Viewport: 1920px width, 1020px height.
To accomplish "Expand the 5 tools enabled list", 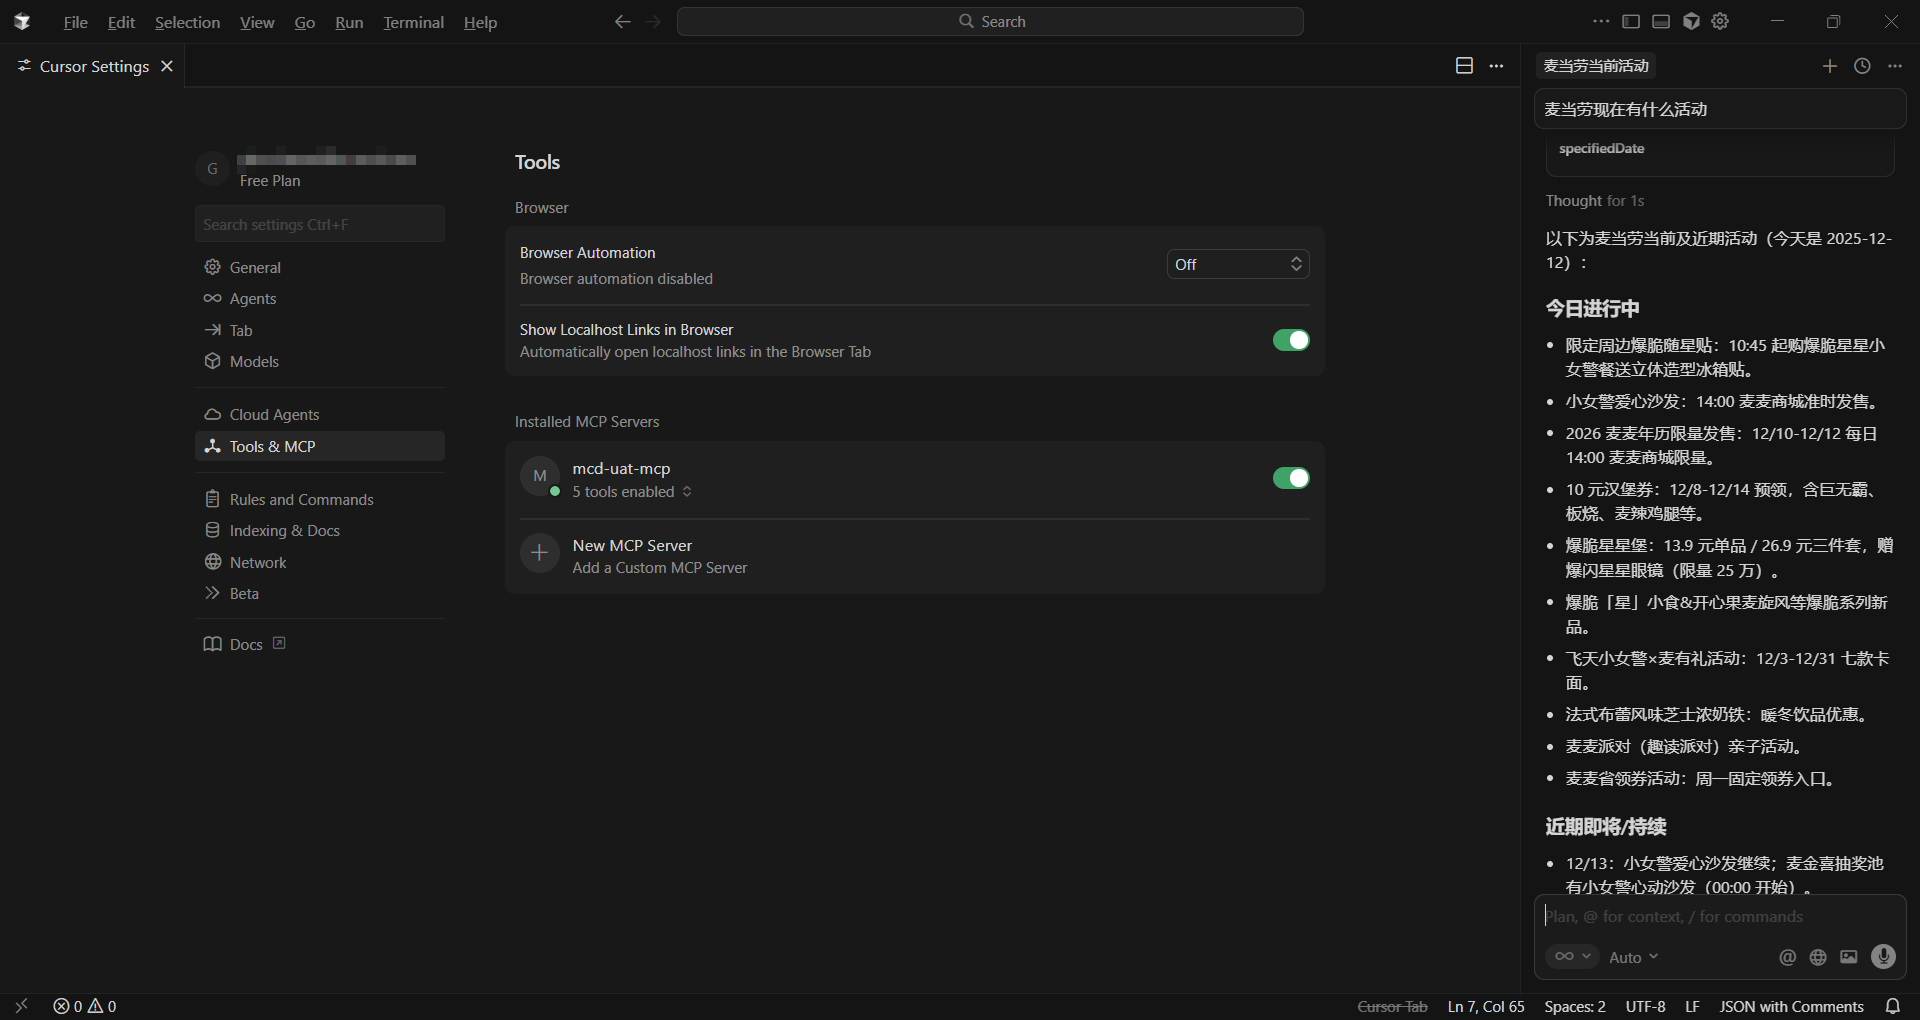I will [x=632, y=492].
